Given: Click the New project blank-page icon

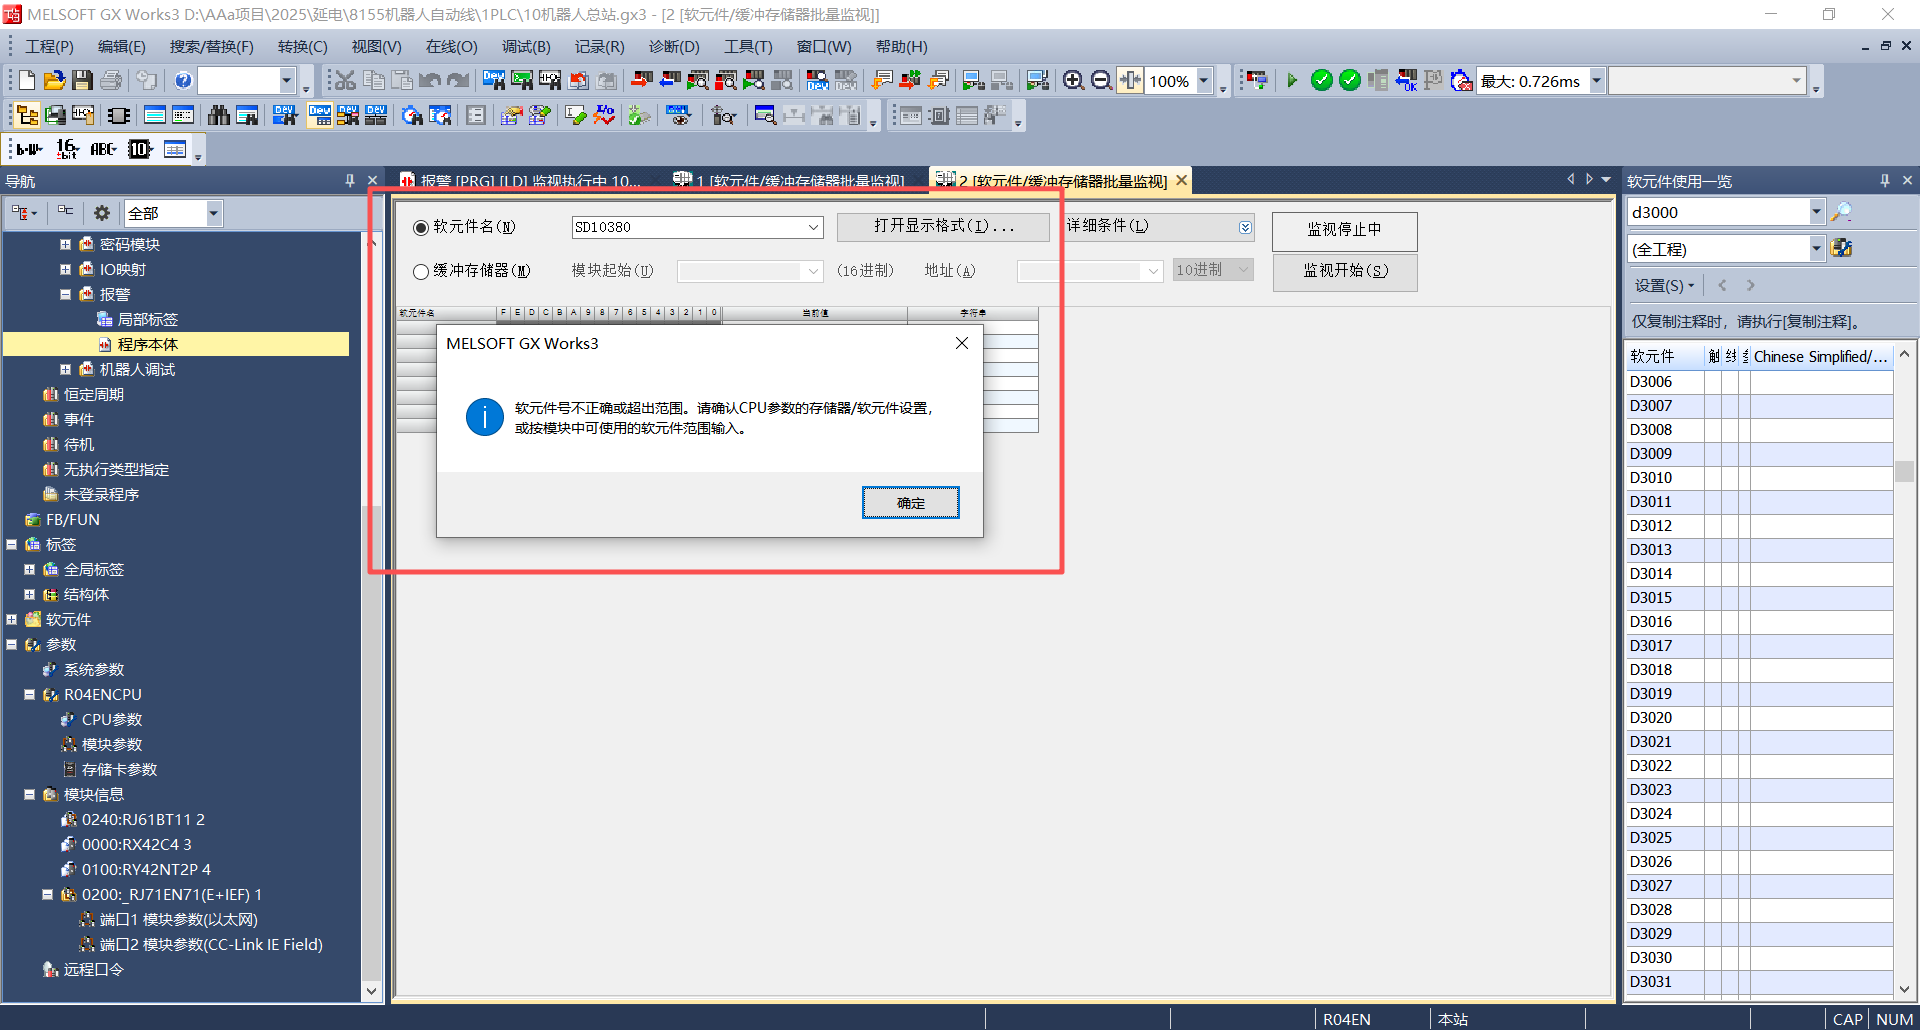Looking at the screenshot, I should click(27, 81).
